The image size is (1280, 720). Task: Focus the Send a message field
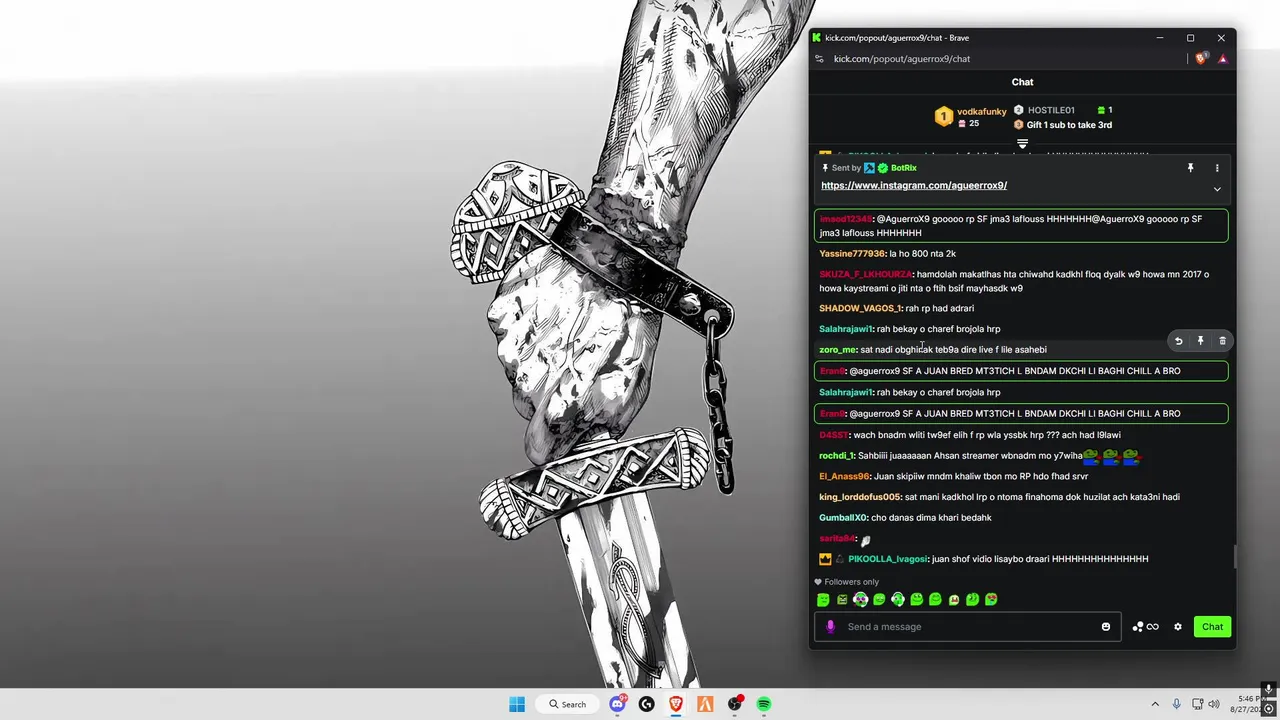coord(970,627)
